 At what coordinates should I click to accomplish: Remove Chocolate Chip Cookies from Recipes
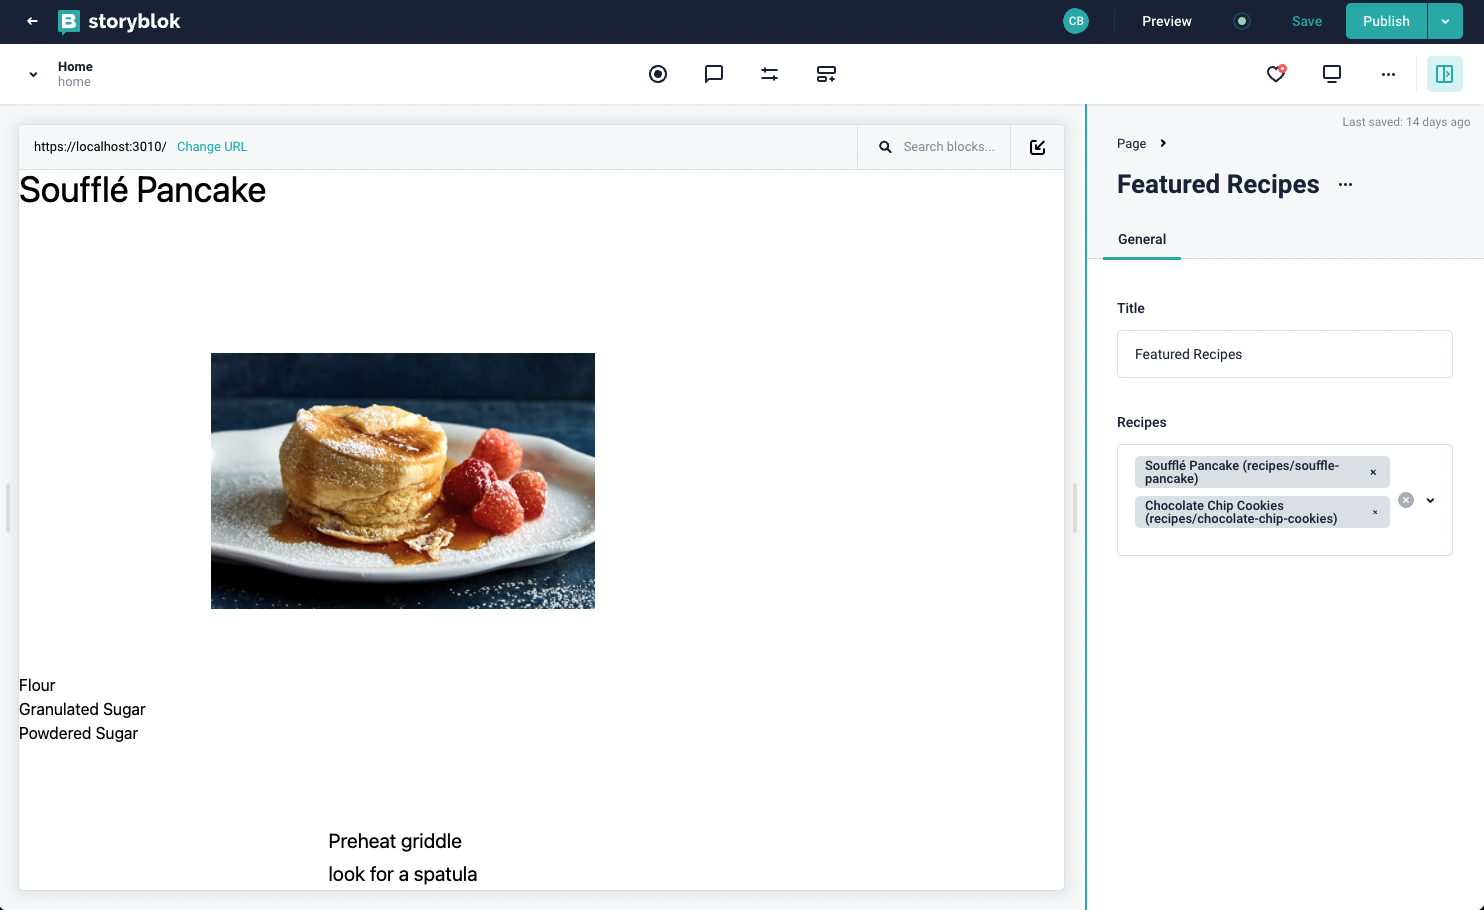click(1375, 512)
